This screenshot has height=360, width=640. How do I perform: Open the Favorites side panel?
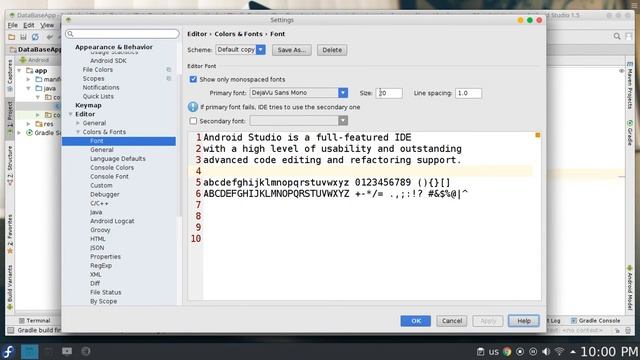pos(10,234)
